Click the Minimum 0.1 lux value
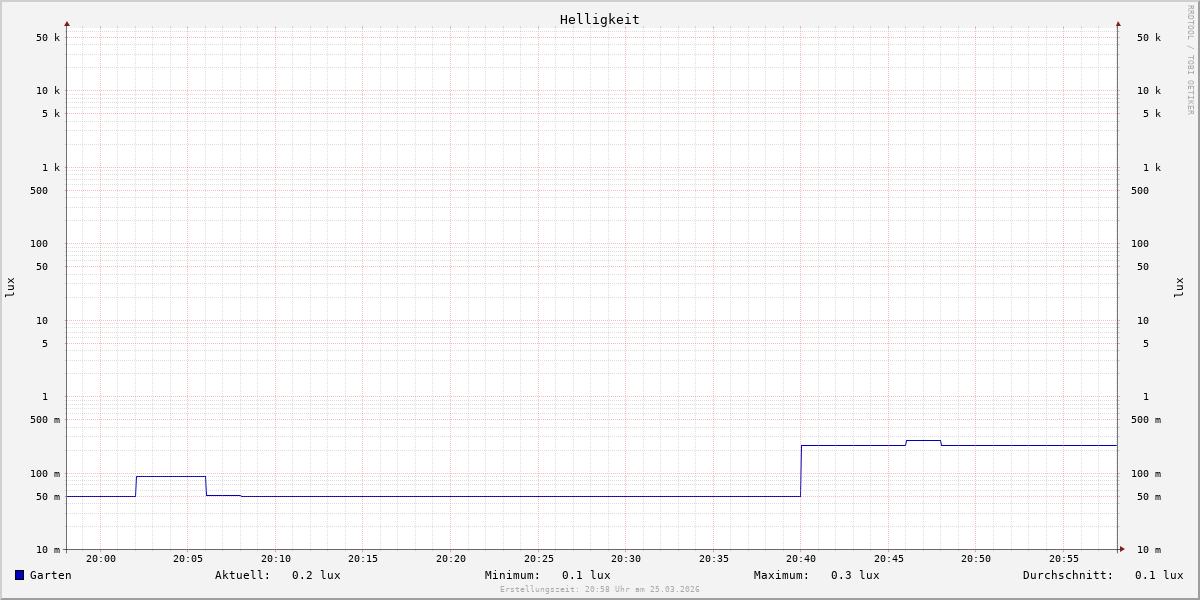The height and width of the screenshot is (600, 1200). tap(586, 575)
